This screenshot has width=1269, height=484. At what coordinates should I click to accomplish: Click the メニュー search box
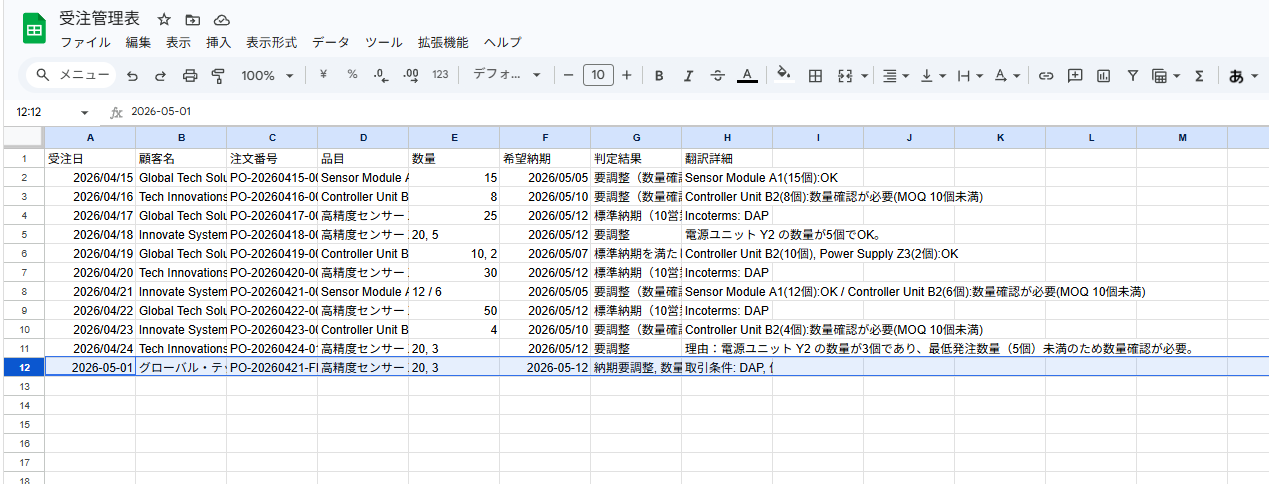pyautogui.click(x=71, y=75)
